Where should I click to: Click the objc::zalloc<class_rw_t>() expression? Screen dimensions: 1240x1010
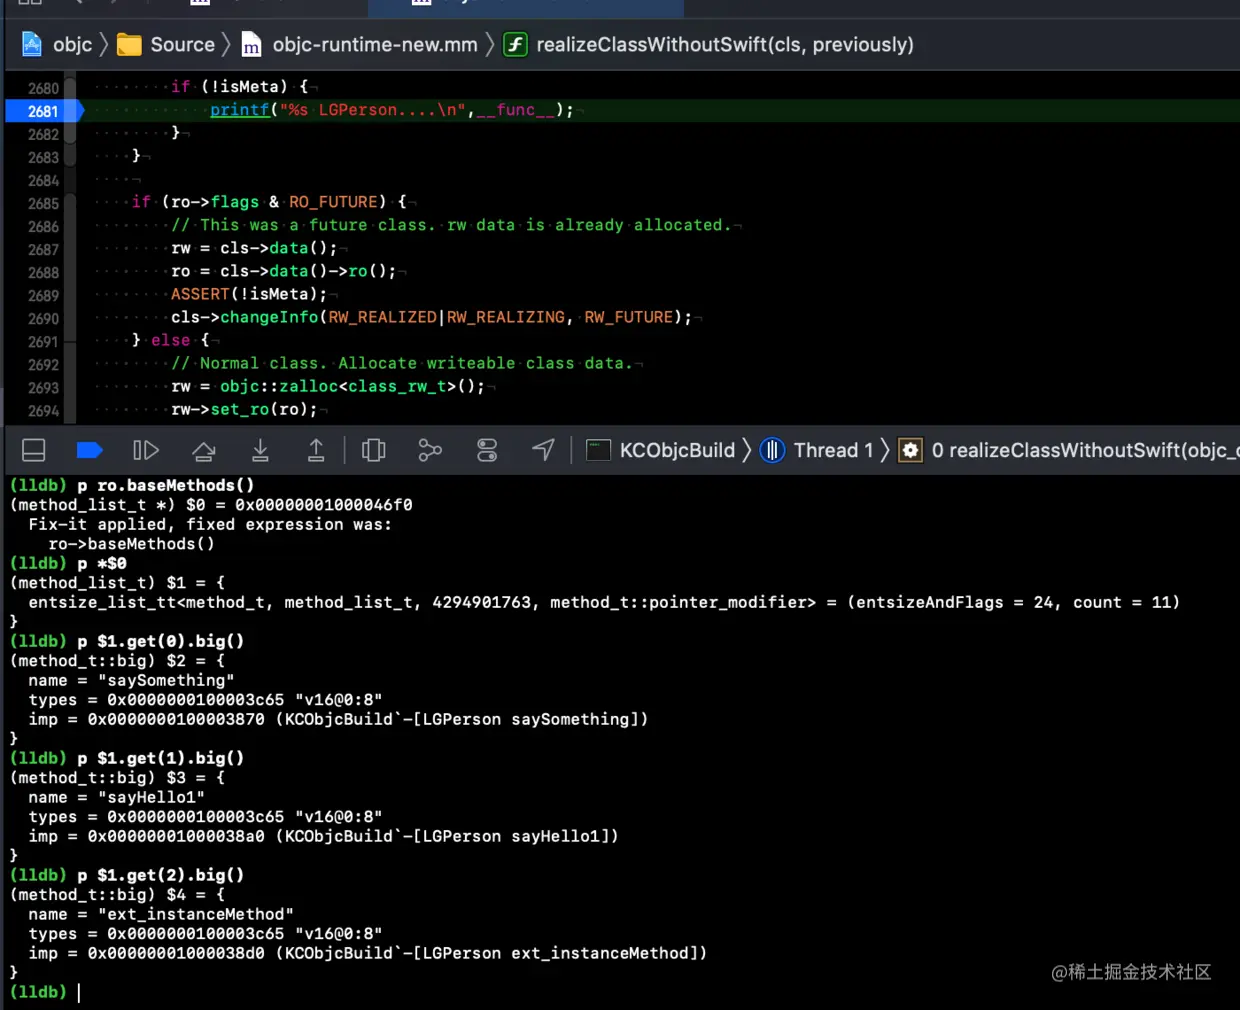352,386
